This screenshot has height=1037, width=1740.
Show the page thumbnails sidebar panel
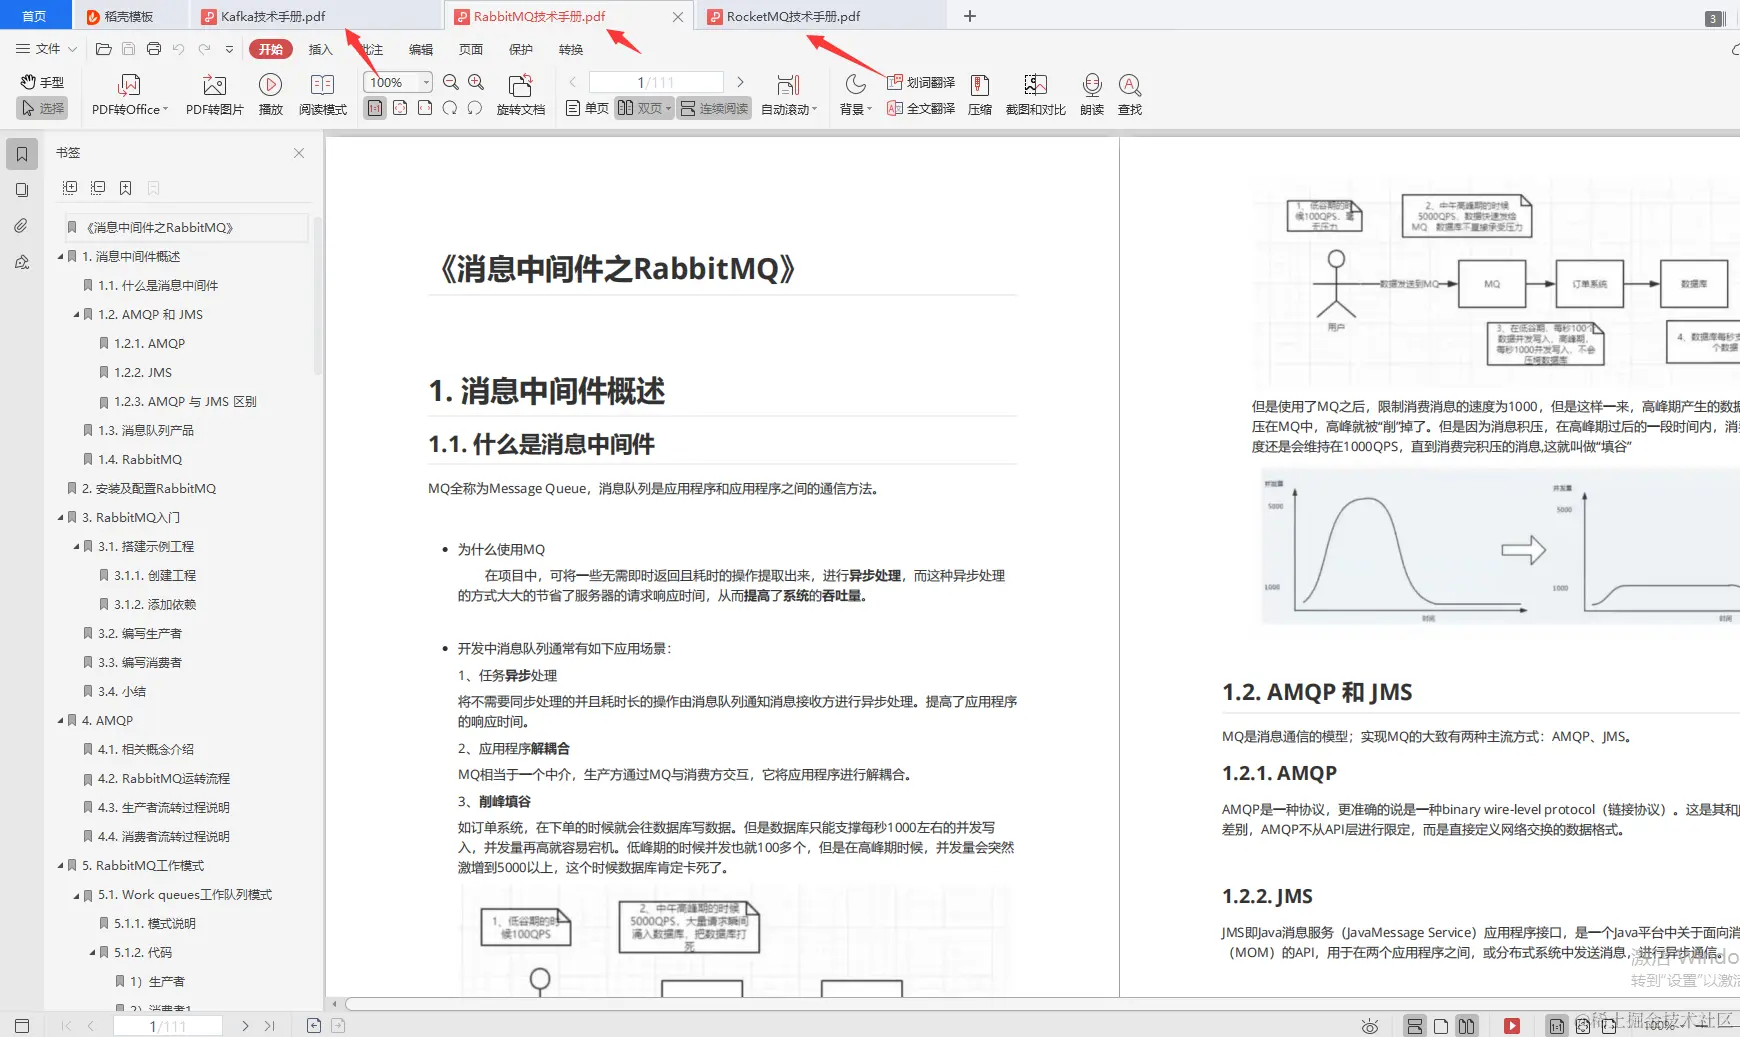click(22, 190)
